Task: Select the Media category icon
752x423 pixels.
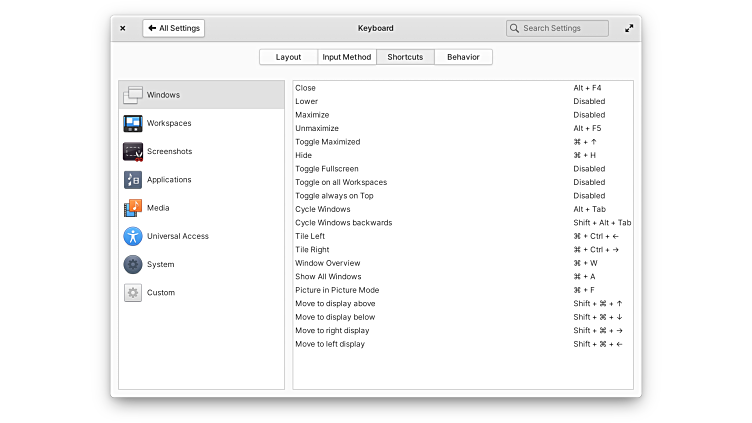Action: [133, 208]
